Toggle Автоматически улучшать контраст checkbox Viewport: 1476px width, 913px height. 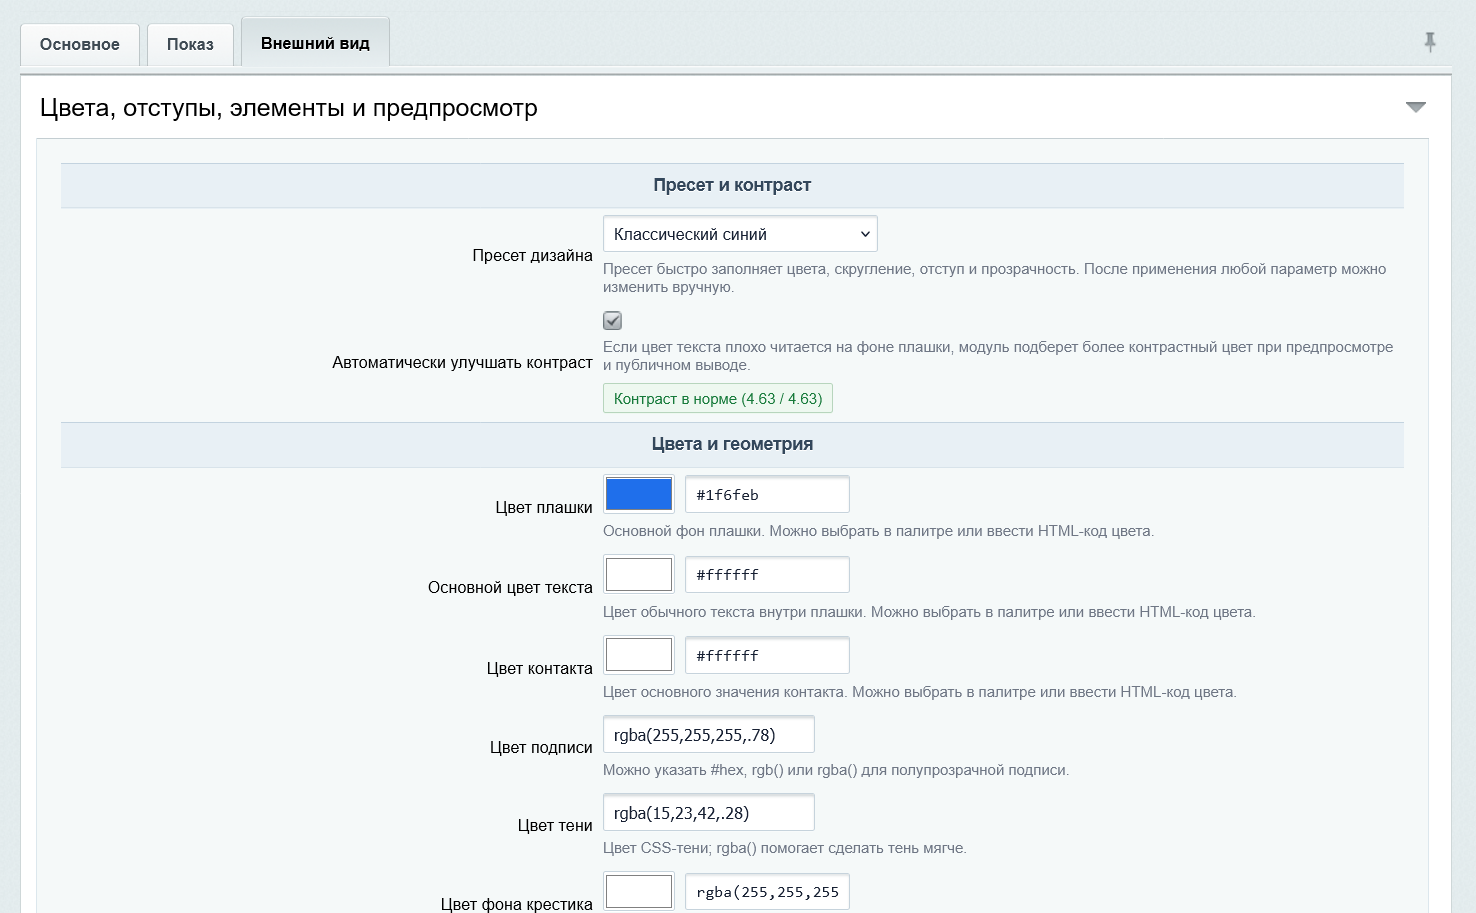coord(613,321)
